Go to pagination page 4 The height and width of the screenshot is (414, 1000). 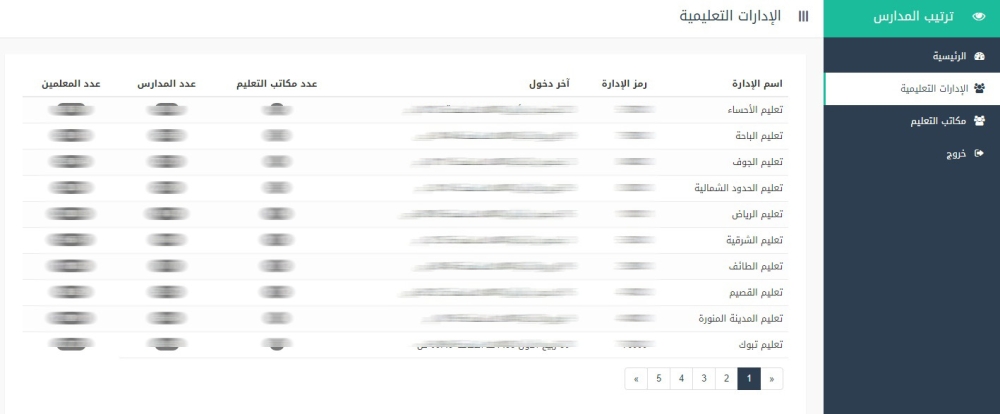(680, 379)
